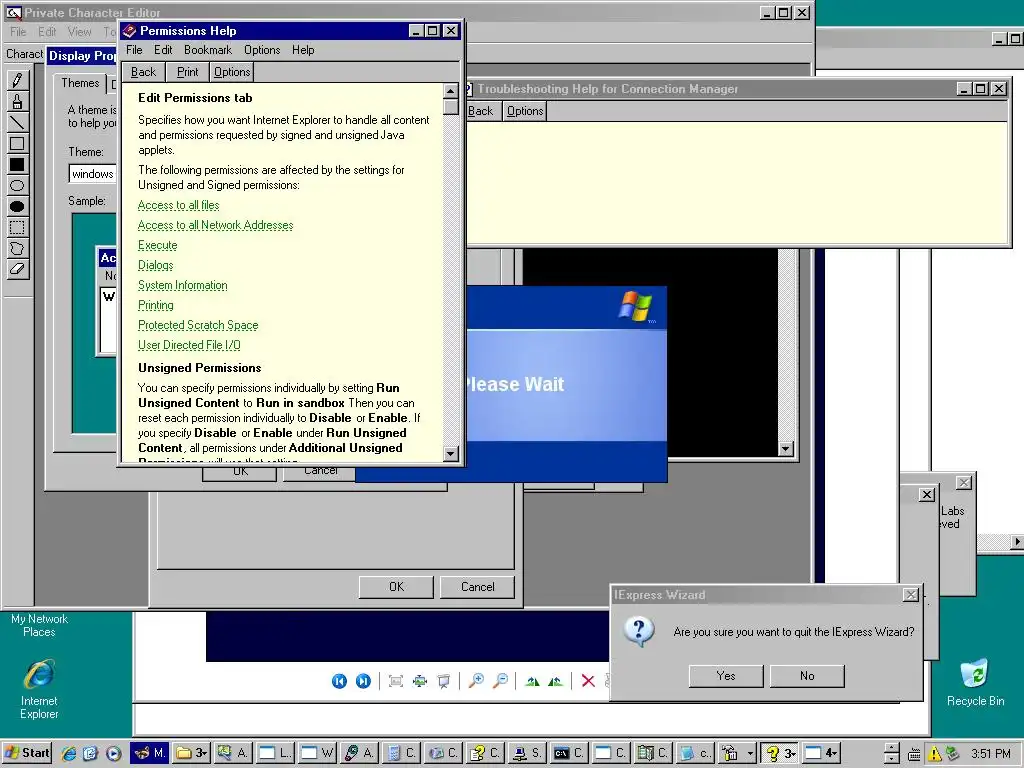Click the Actual Size icon in viewer toolbar
The height and width of the screenshot is (768, 1024).
(420, 681)
